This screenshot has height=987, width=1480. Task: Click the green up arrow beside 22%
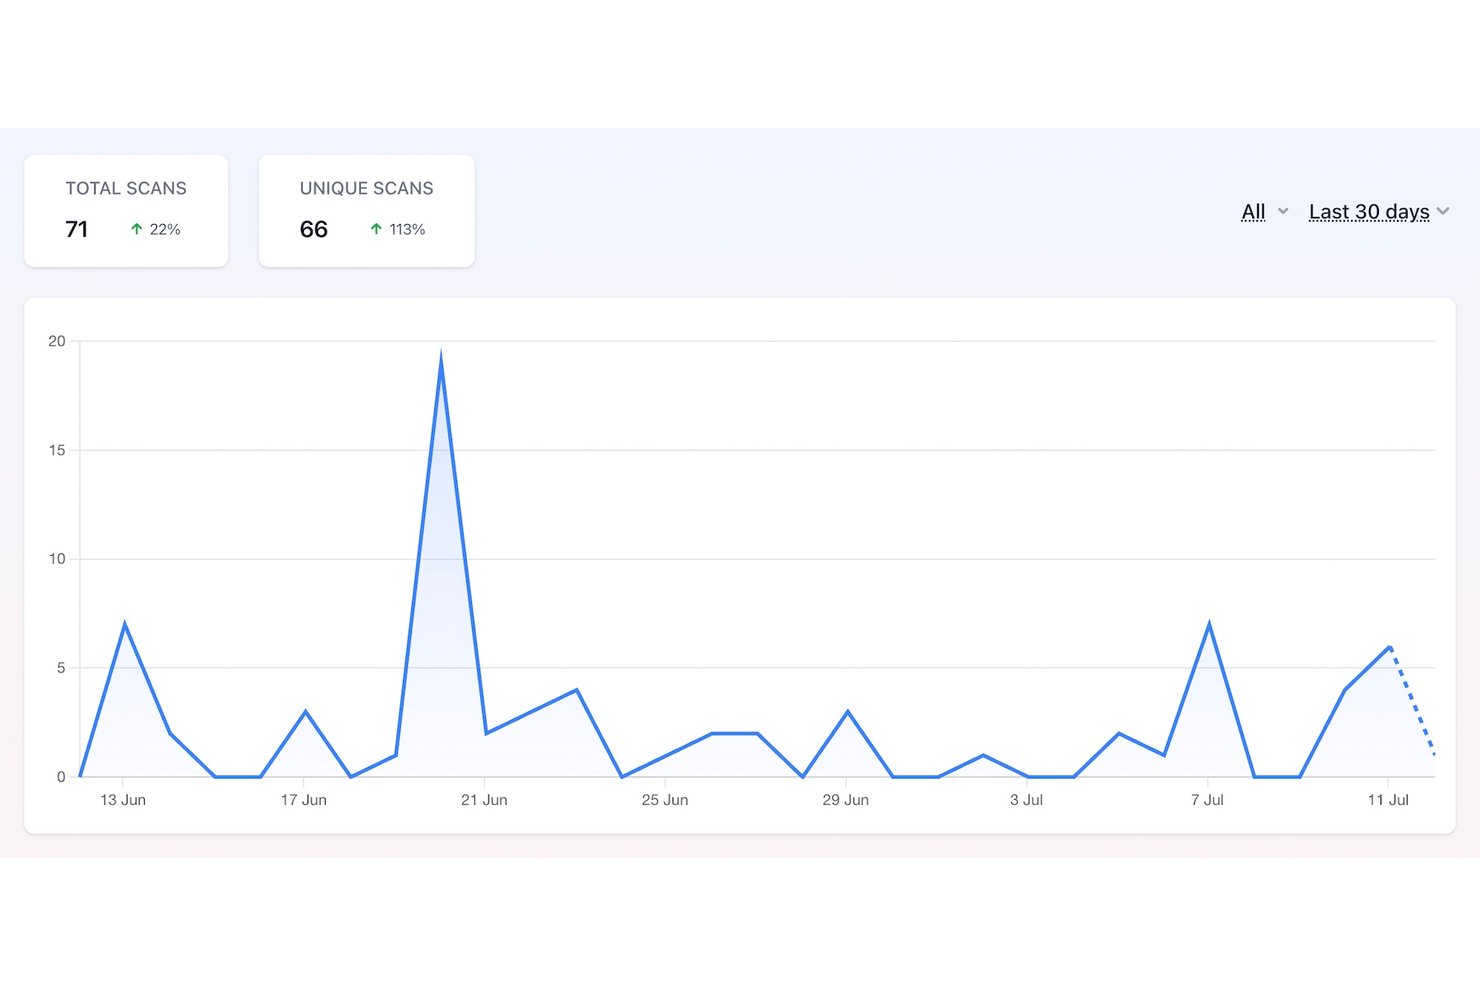point(136,229)
